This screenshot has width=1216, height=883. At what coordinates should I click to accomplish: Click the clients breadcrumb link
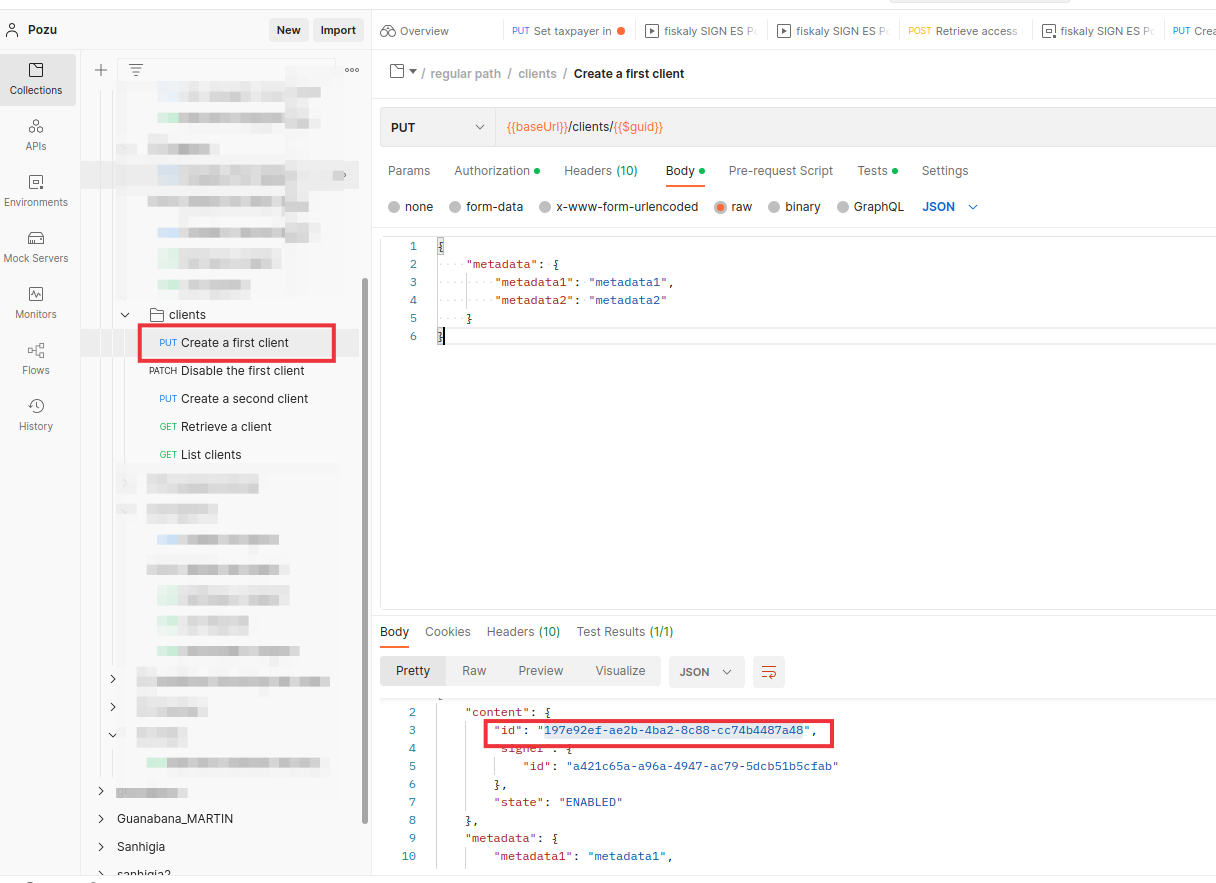537,74
